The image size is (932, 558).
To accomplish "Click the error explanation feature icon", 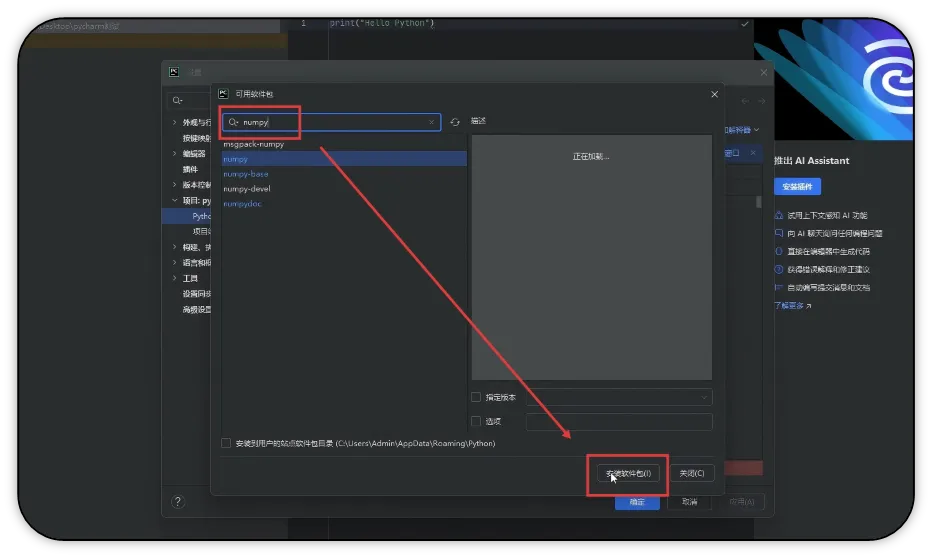I will 779,269.
